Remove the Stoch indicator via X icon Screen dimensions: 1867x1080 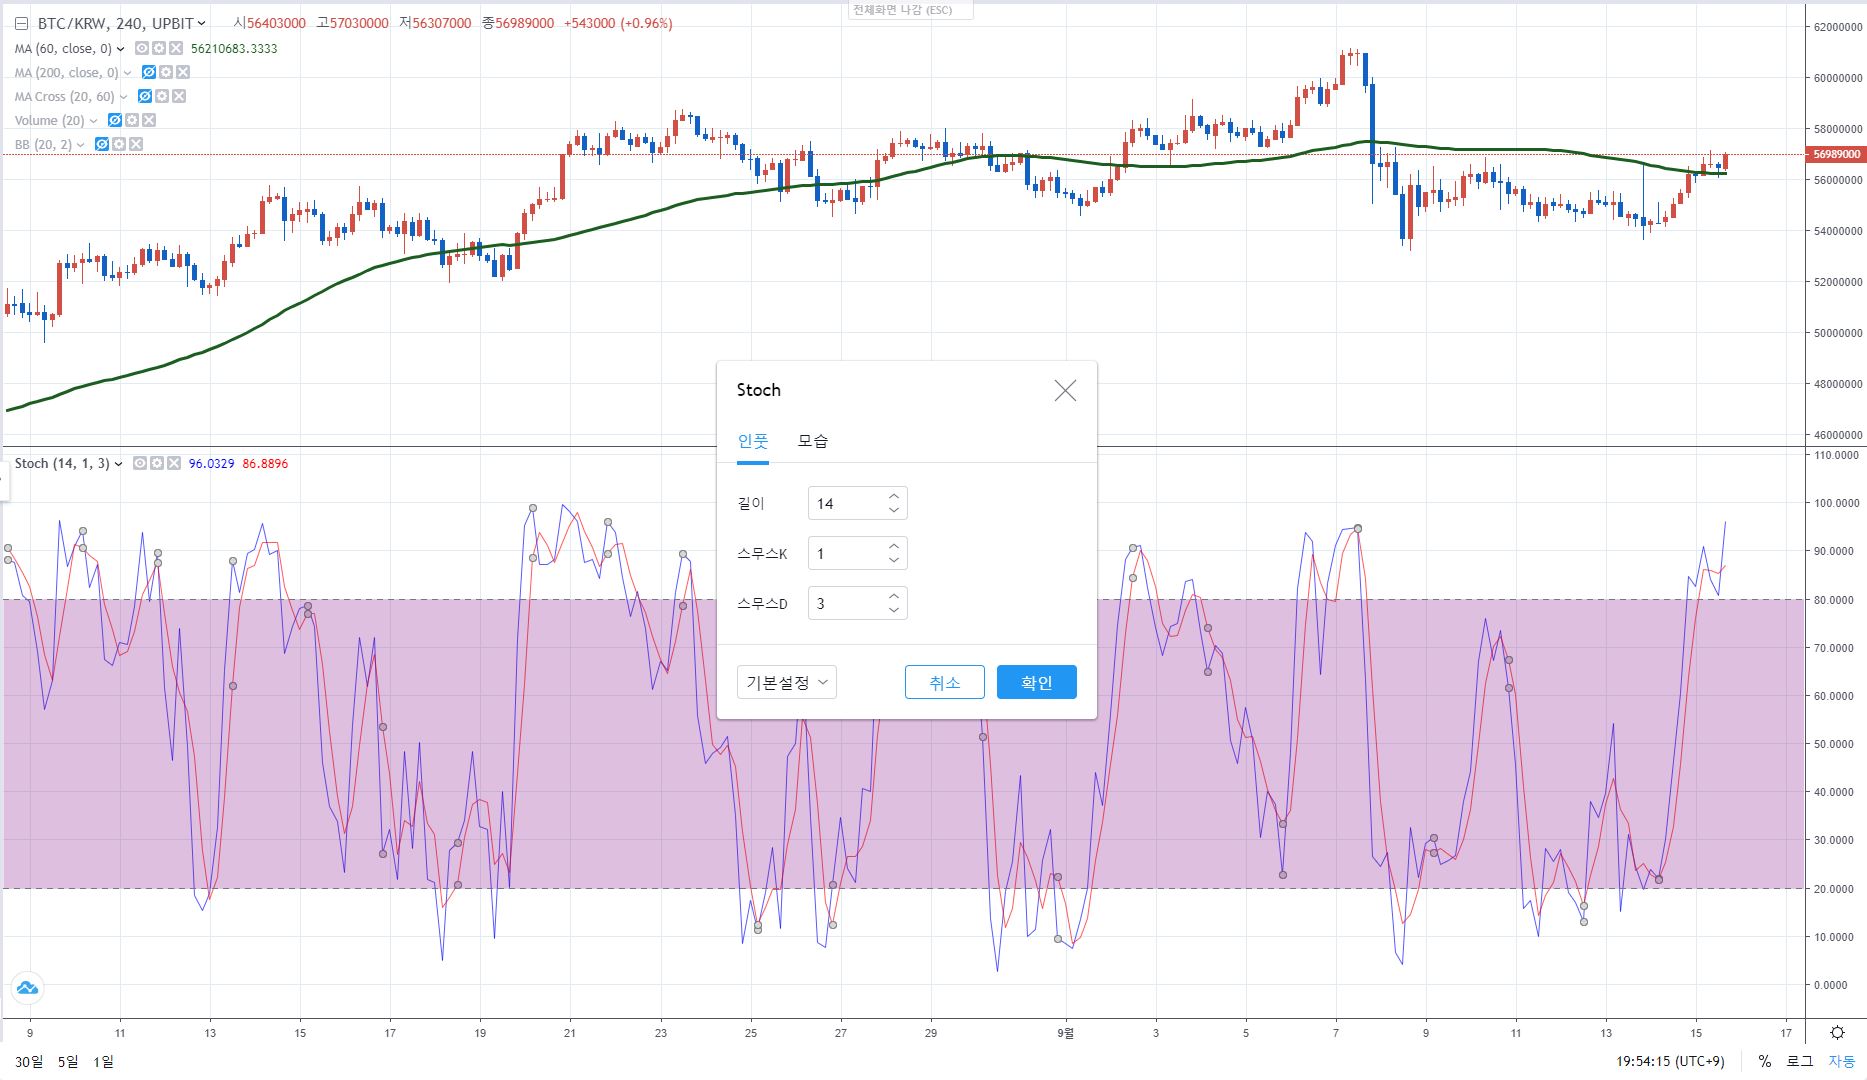pos(174,464)
